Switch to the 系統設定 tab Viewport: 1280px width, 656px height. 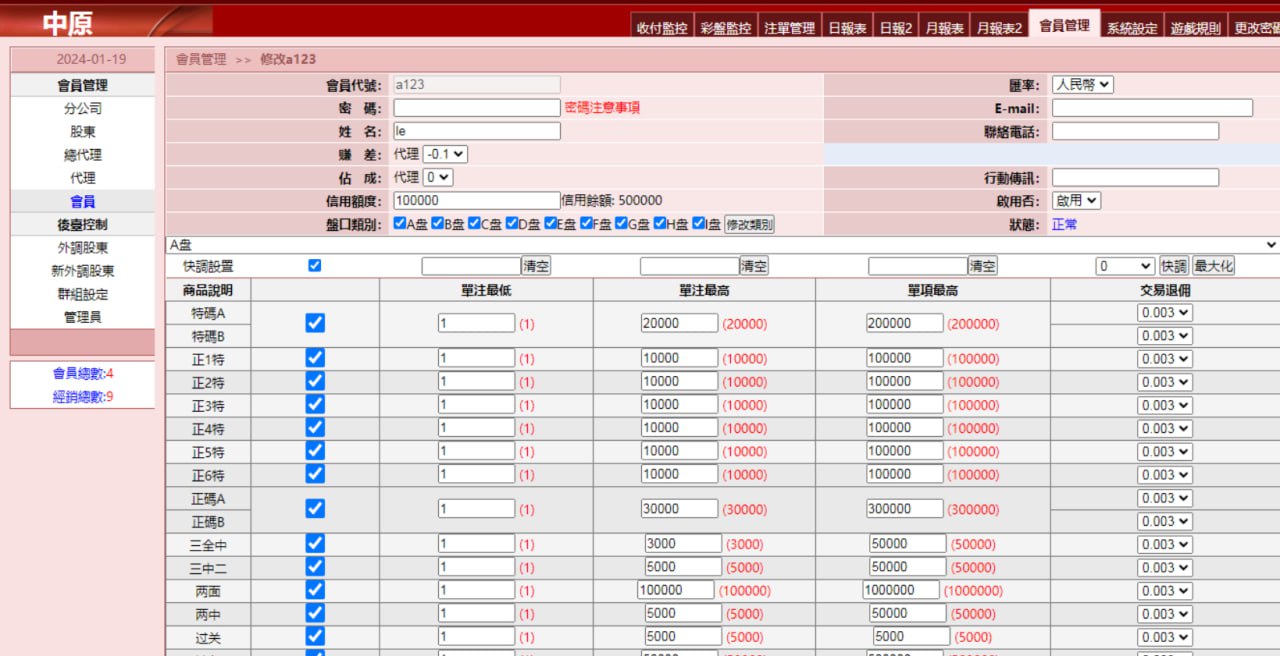(x=1131, y=29)
